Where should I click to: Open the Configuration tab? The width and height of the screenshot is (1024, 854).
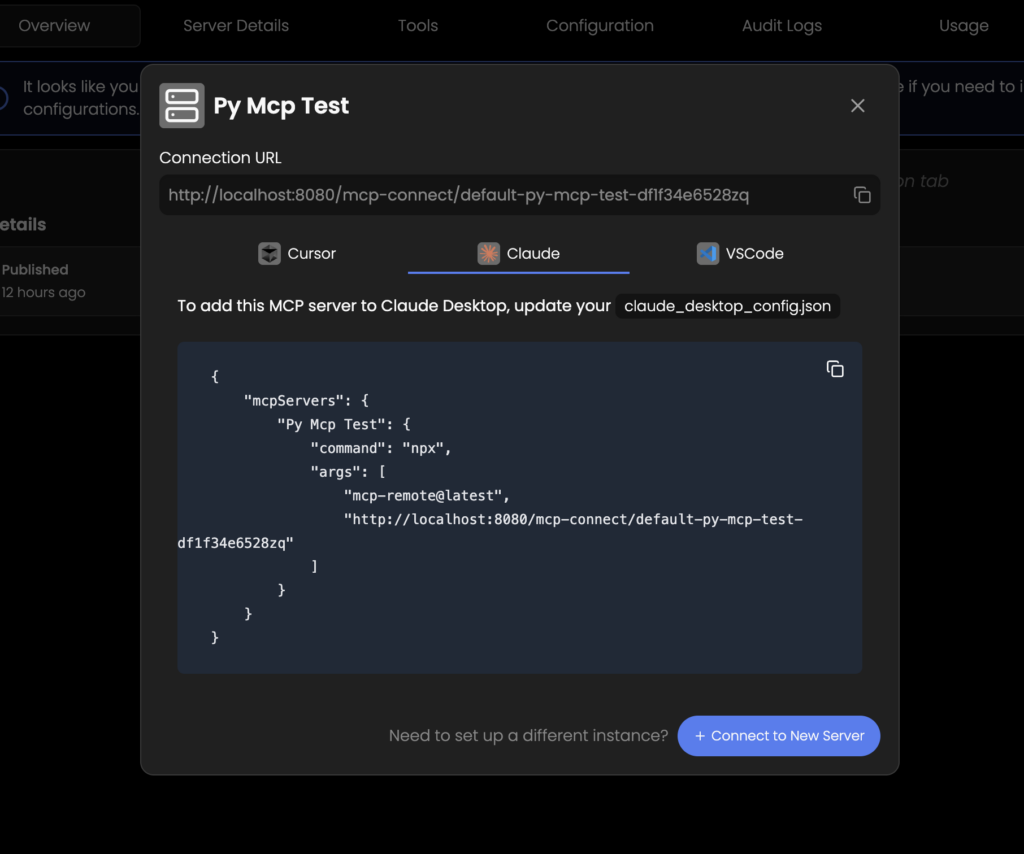[600, 25]
